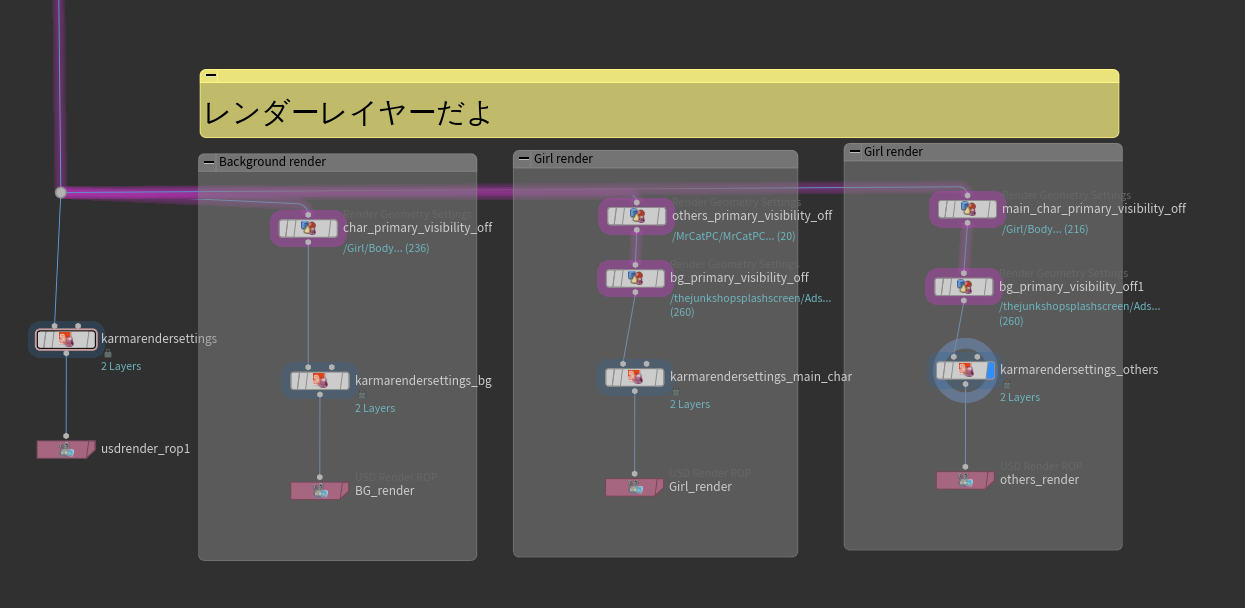The width and height of the screenshot is (1245, 608).
Task: Click the usdrender_rop1 node name
Action: (145, 449)
